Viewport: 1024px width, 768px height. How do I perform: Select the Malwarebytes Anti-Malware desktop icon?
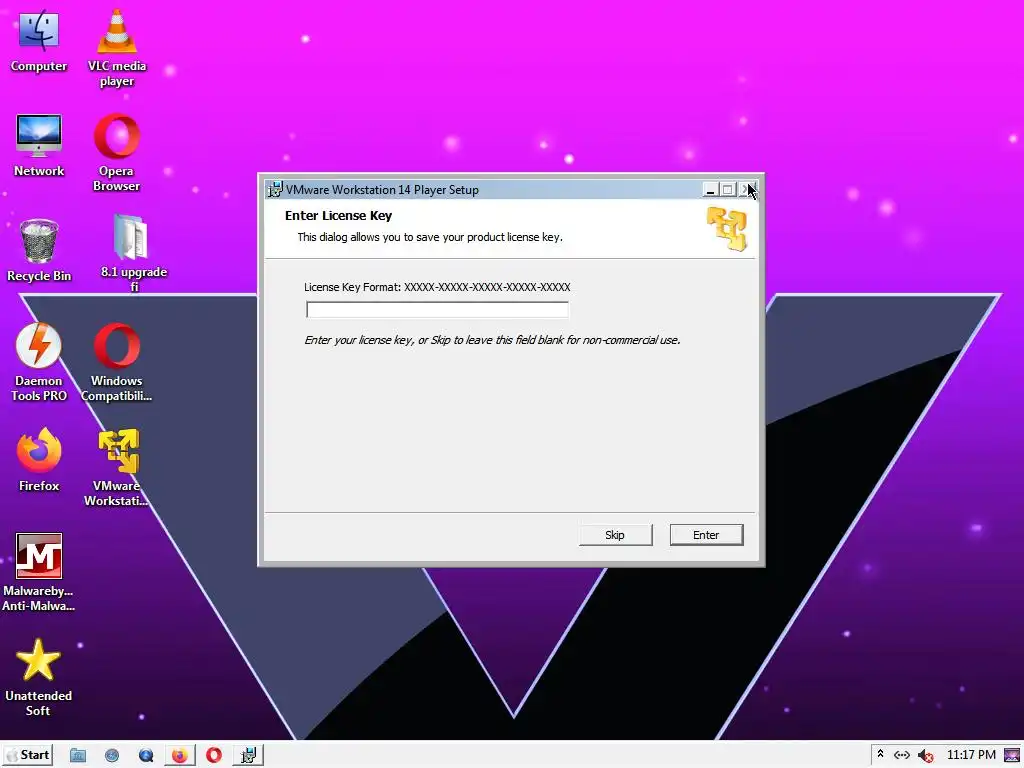[x=39, y=572]
